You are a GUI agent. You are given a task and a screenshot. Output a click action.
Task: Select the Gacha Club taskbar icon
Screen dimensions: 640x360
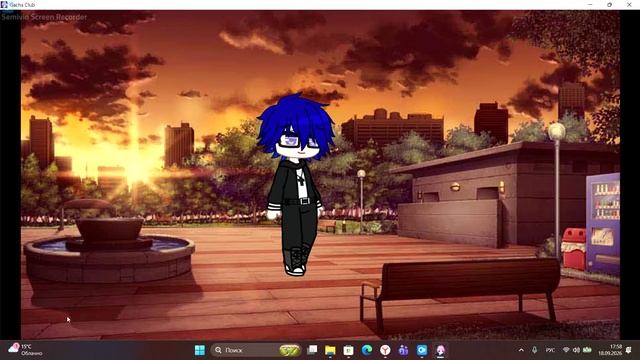point(440,350)
